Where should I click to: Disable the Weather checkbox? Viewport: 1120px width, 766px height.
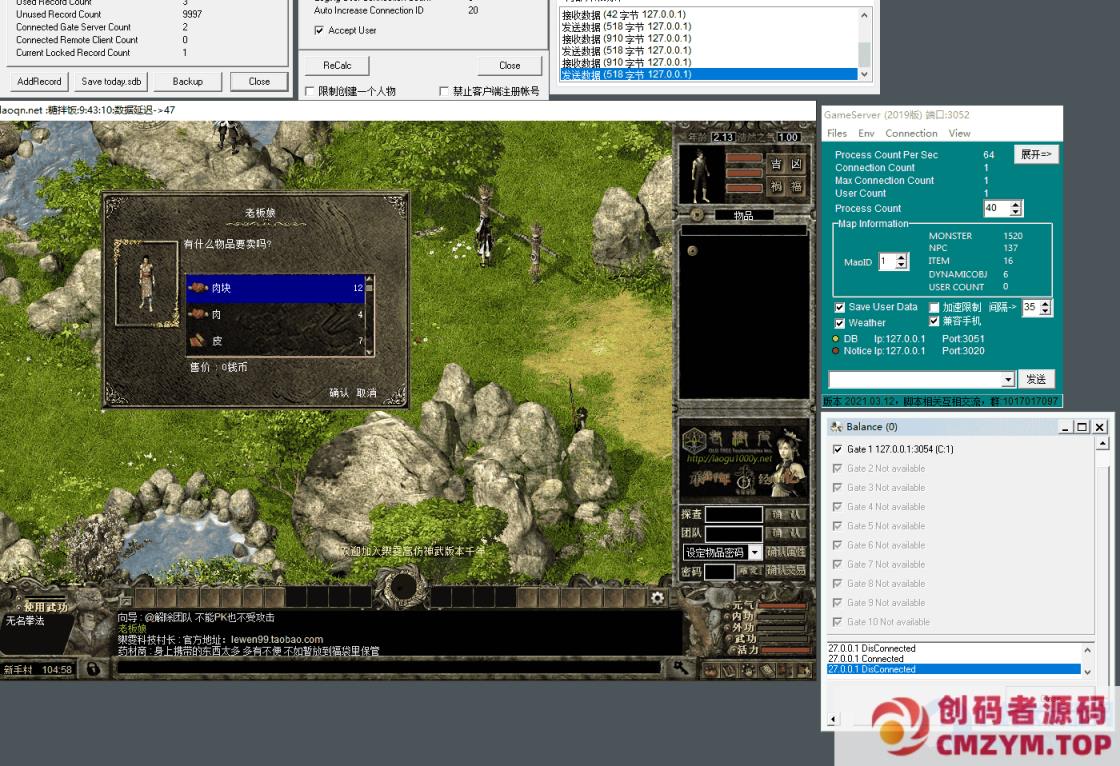[840, 323]
